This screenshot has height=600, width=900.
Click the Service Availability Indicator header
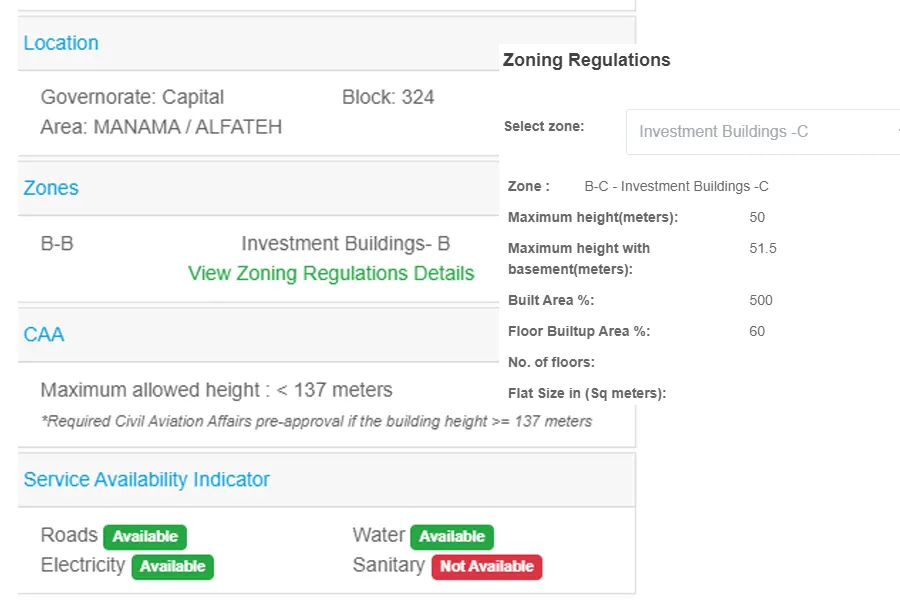click(x=147, y=479)
